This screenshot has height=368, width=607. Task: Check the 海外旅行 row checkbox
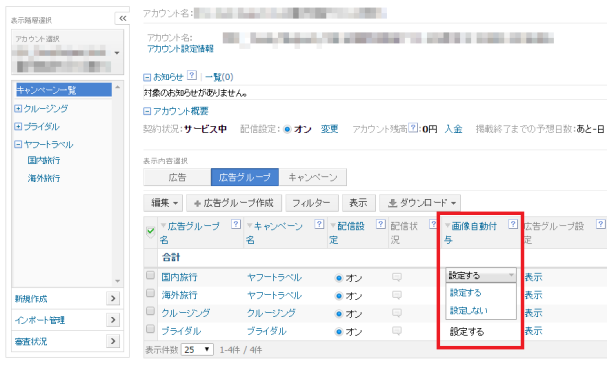pos(150,293)
